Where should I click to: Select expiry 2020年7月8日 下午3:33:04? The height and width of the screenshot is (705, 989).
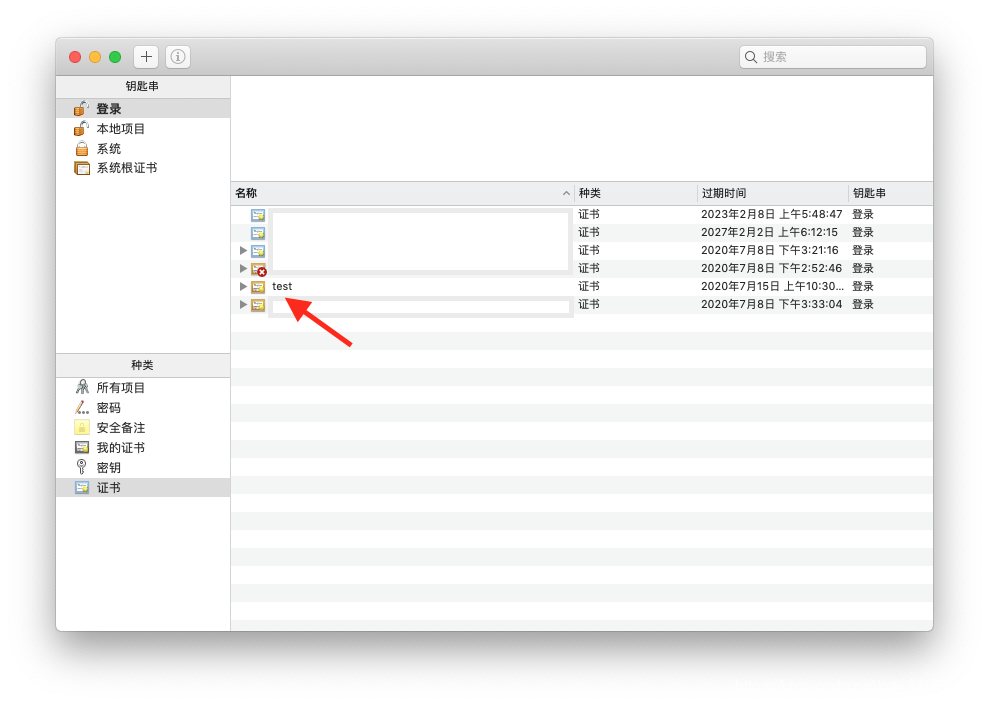pyautogui.click(x=771, y=304)
